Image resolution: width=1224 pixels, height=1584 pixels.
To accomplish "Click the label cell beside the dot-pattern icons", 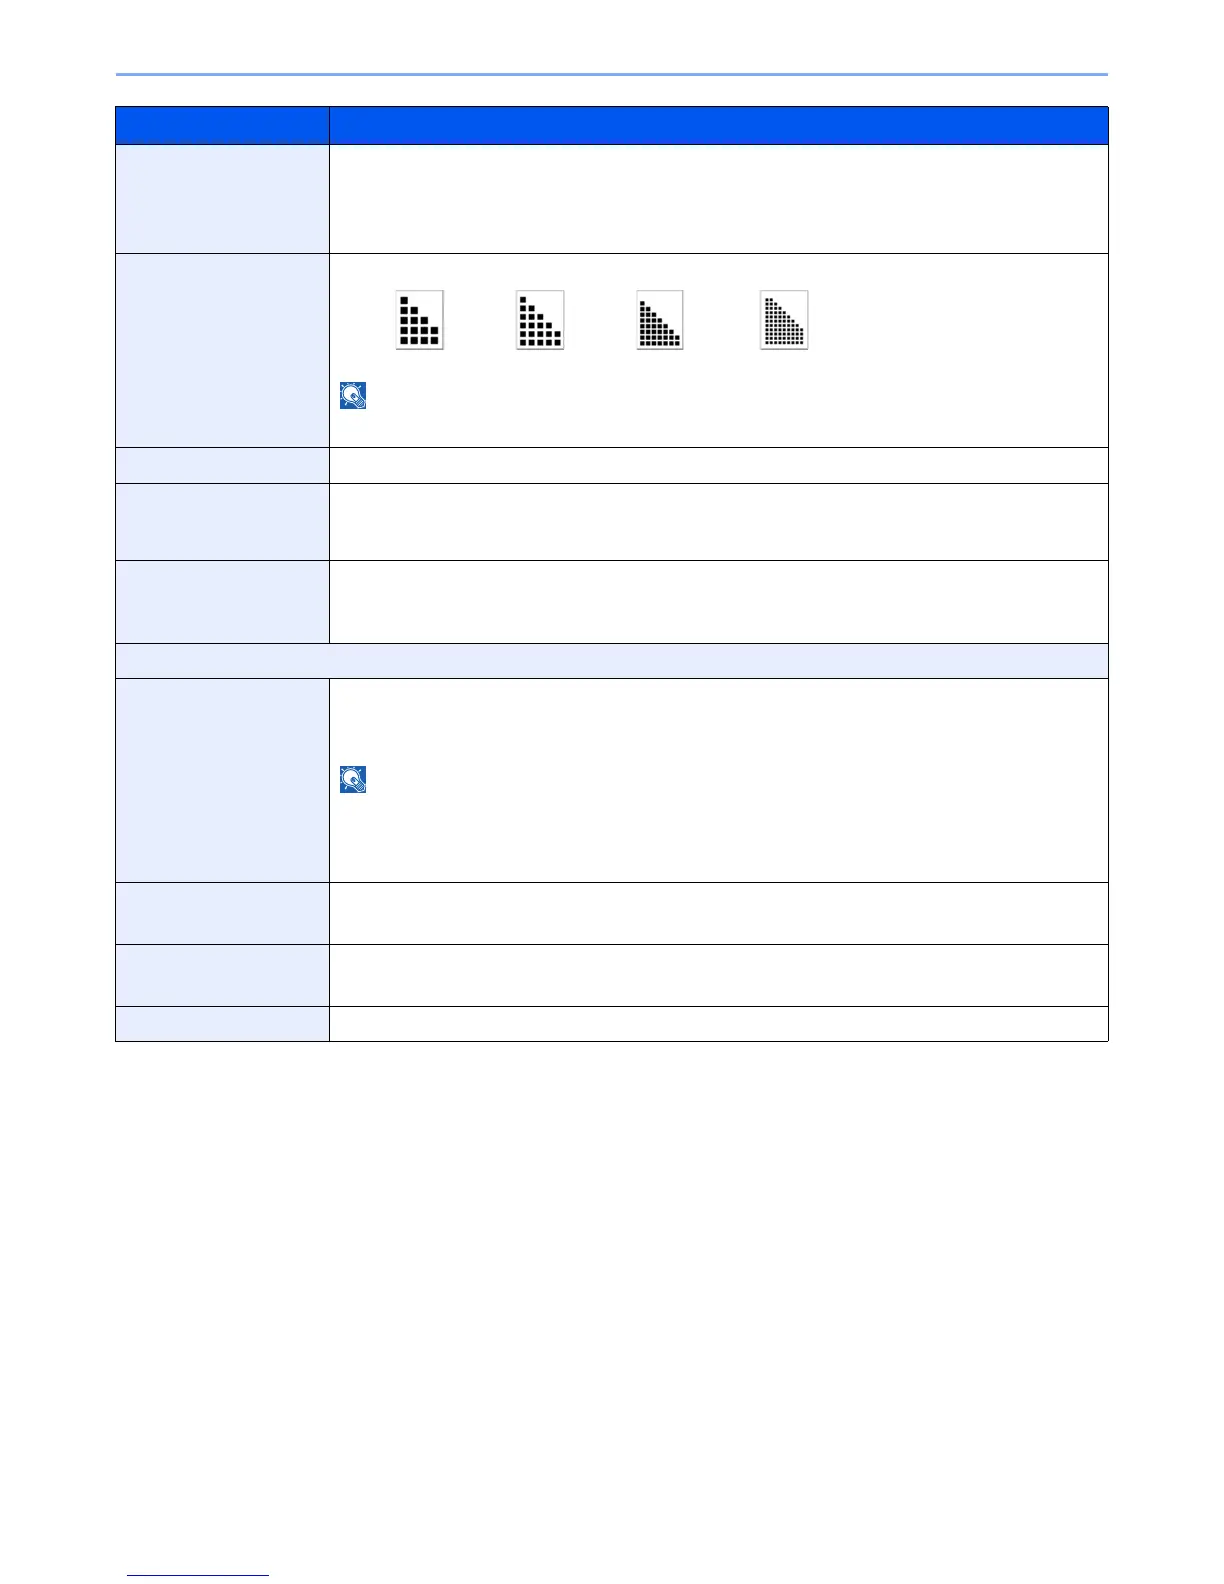I will [x=222, y=350].
